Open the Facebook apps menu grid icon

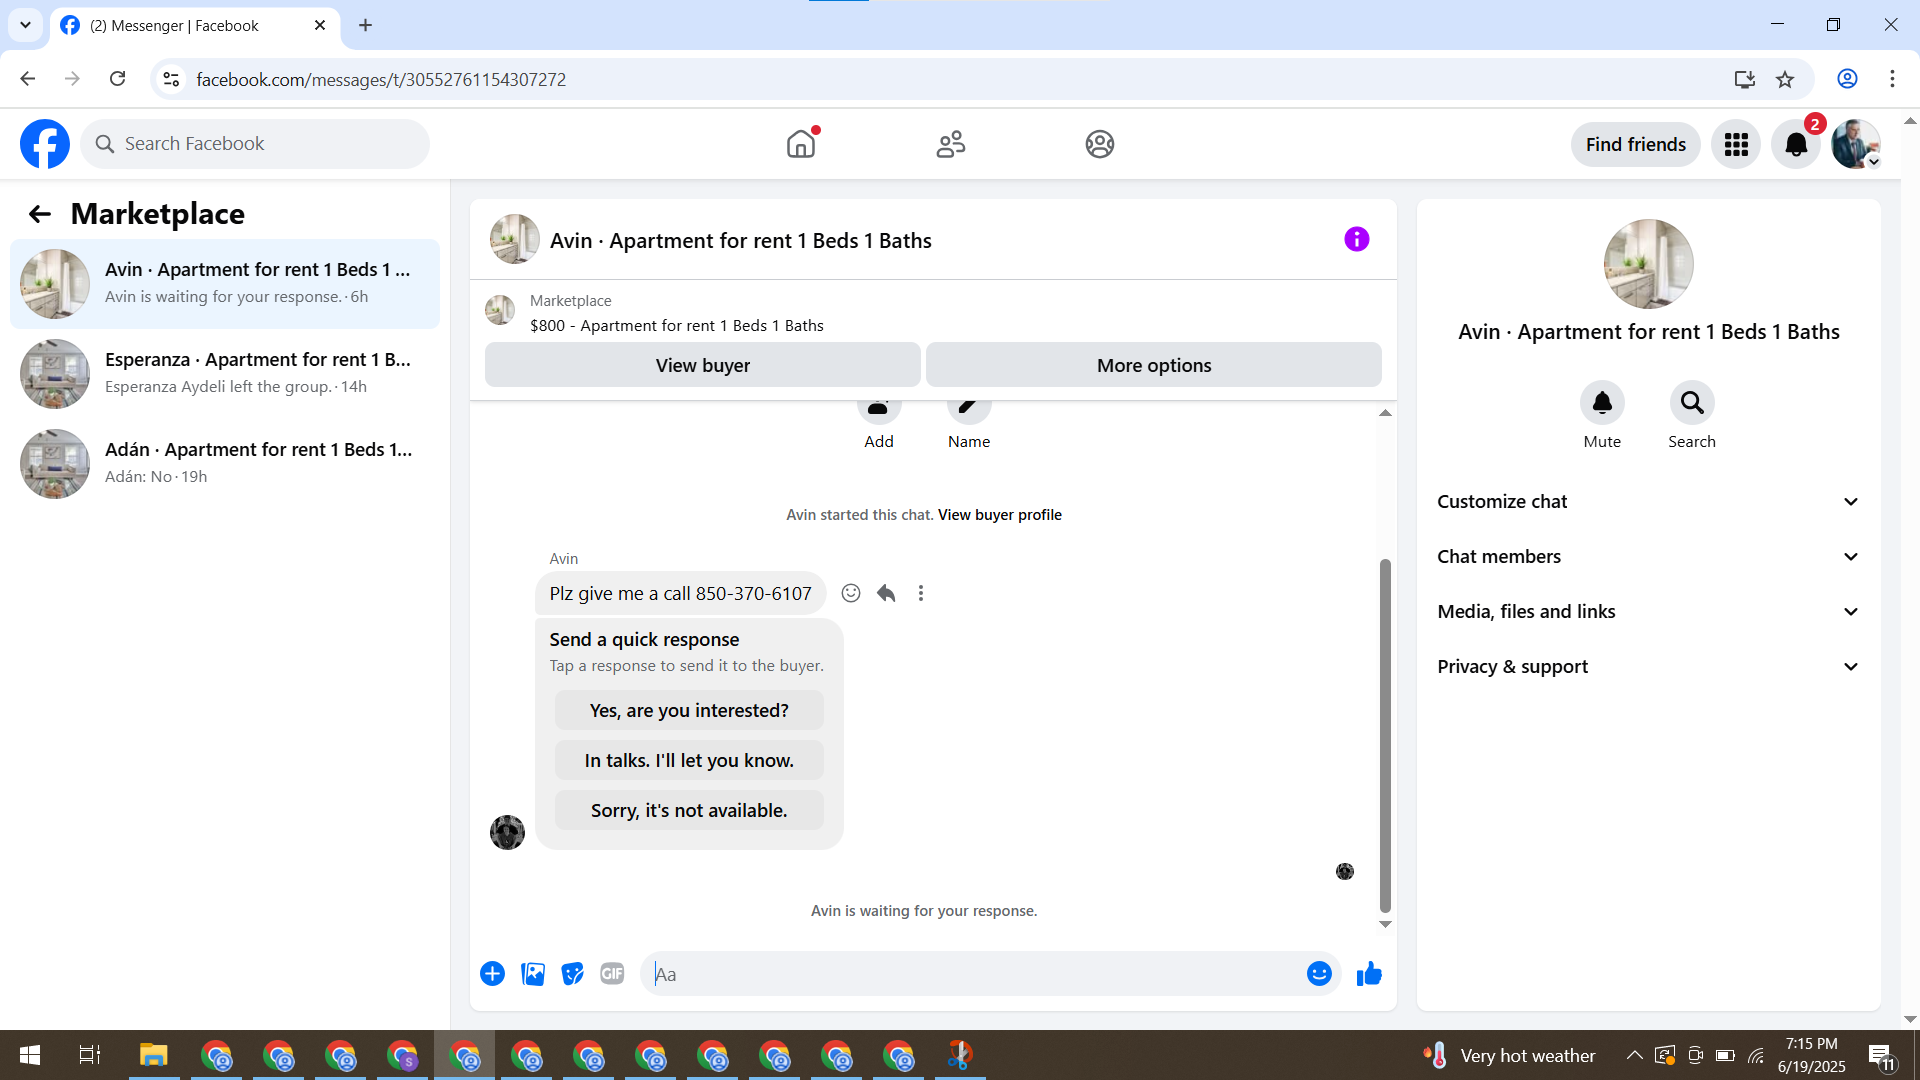[1736, 145]
